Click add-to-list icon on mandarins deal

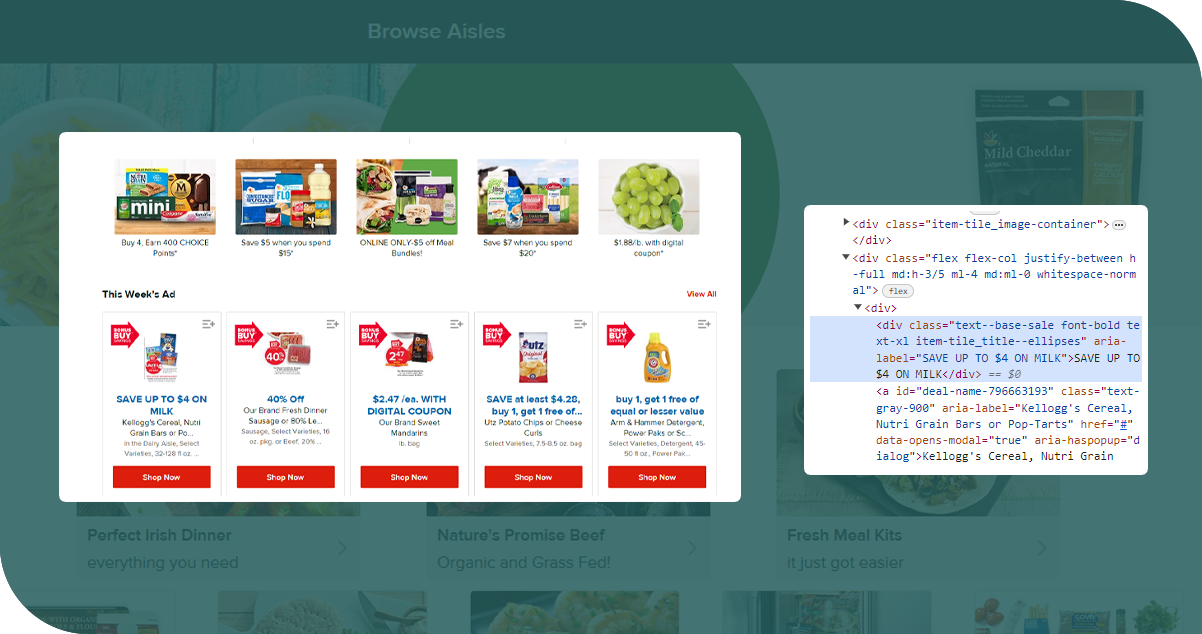(x=456, y=324)
